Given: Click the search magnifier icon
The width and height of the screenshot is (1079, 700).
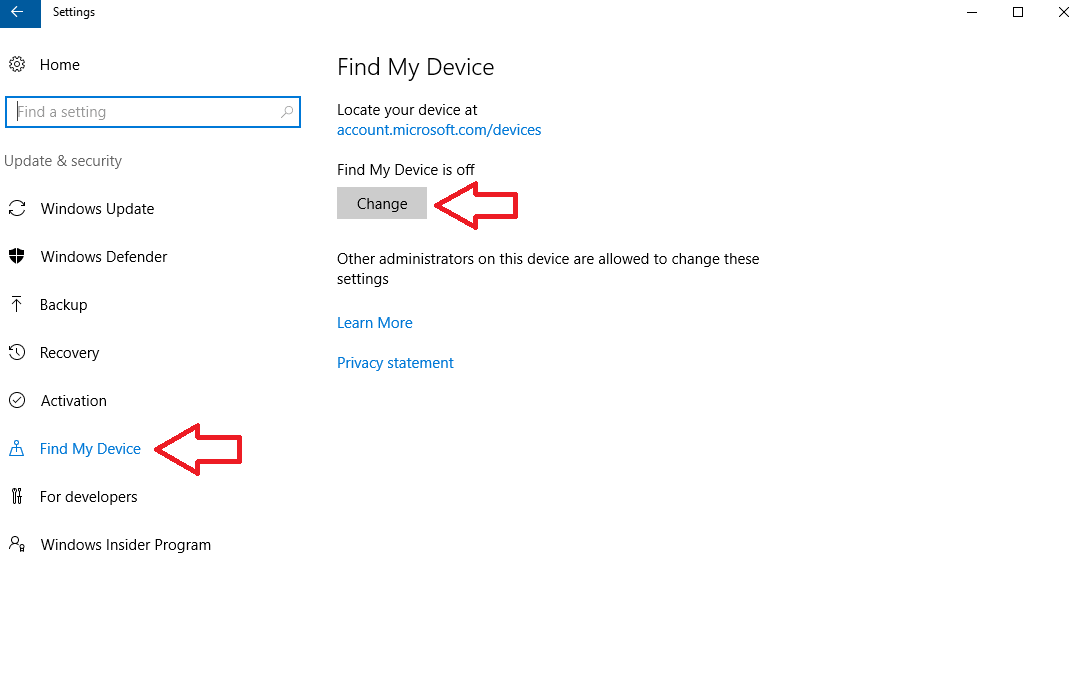Looking at the screenshot, I should tap(287, 112).
